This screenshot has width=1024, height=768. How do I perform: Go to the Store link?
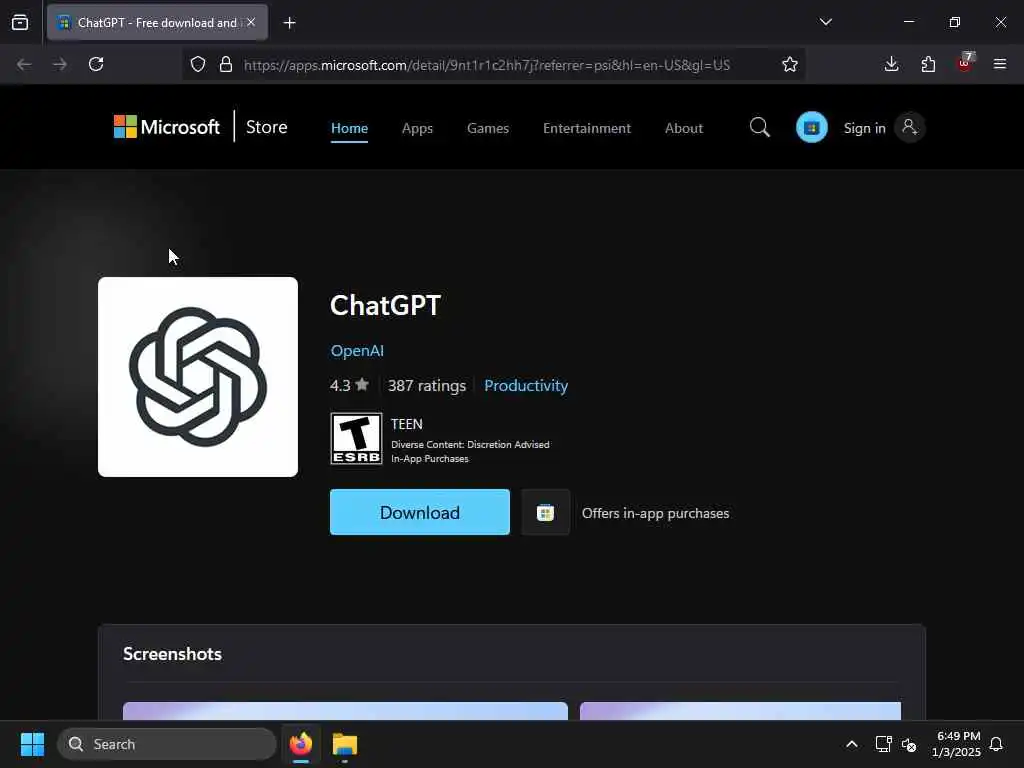point(266,127)
